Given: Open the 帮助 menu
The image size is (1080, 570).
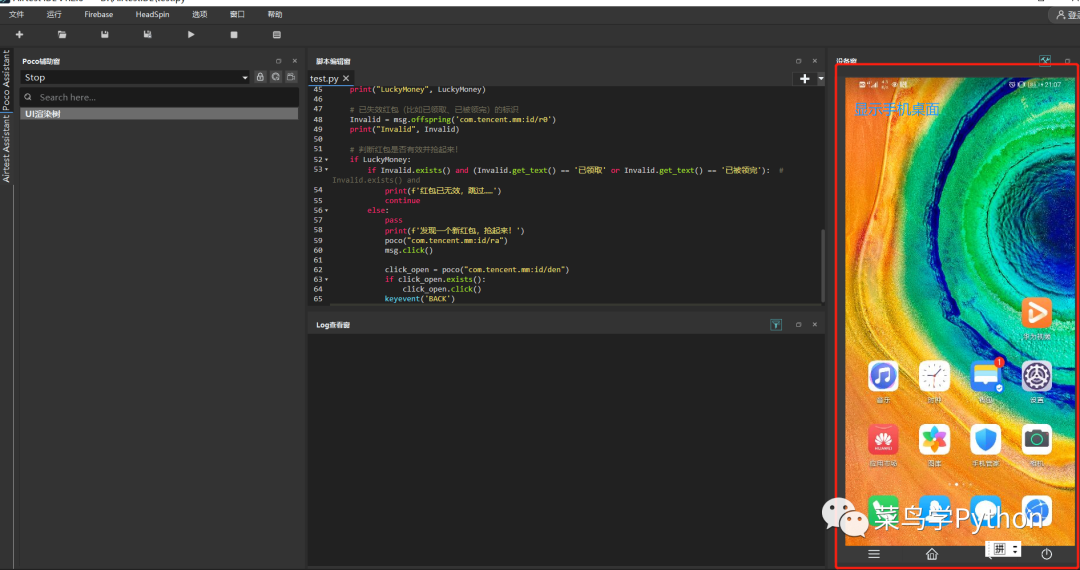Looking at the screenshot, I should pos(274,14).
